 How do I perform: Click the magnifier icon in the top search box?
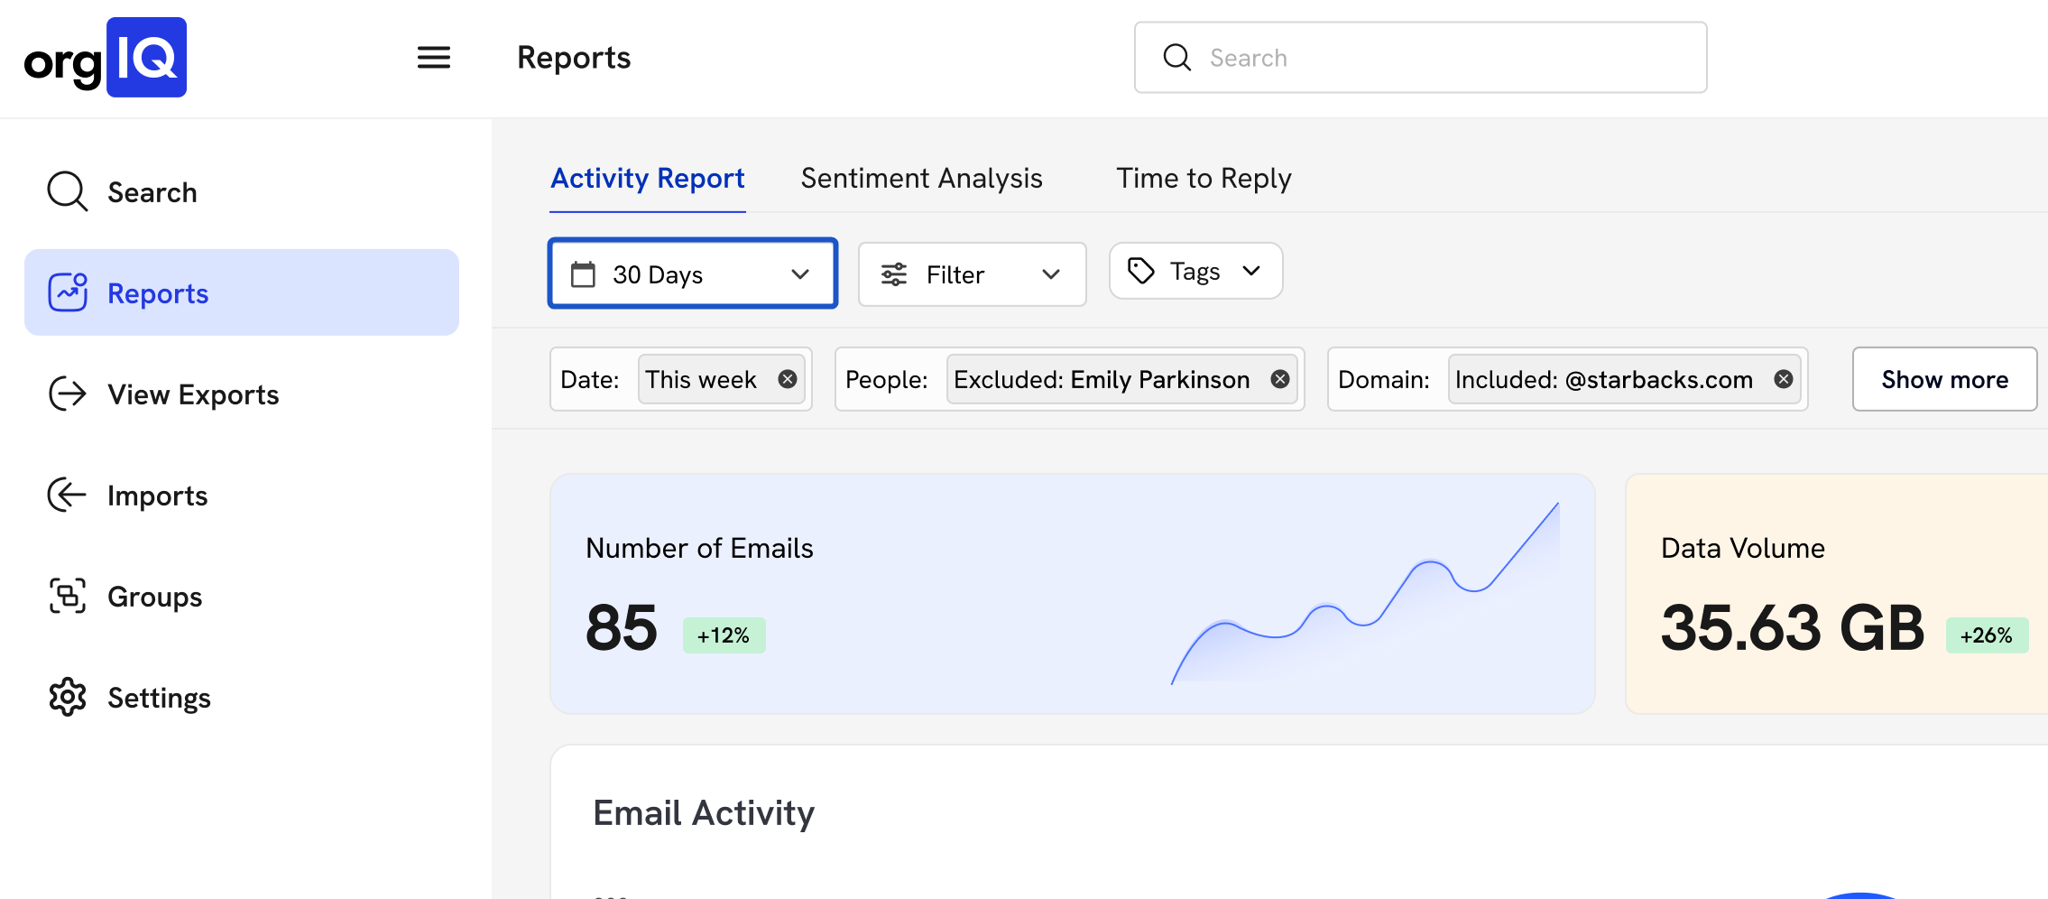pyautogui.click(x=1177, y=57)
